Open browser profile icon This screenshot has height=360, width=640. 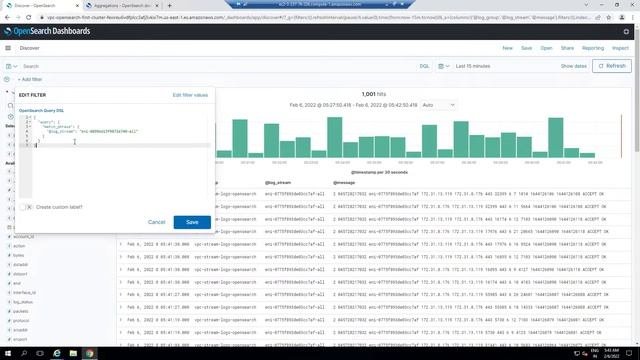coord(622,18)
